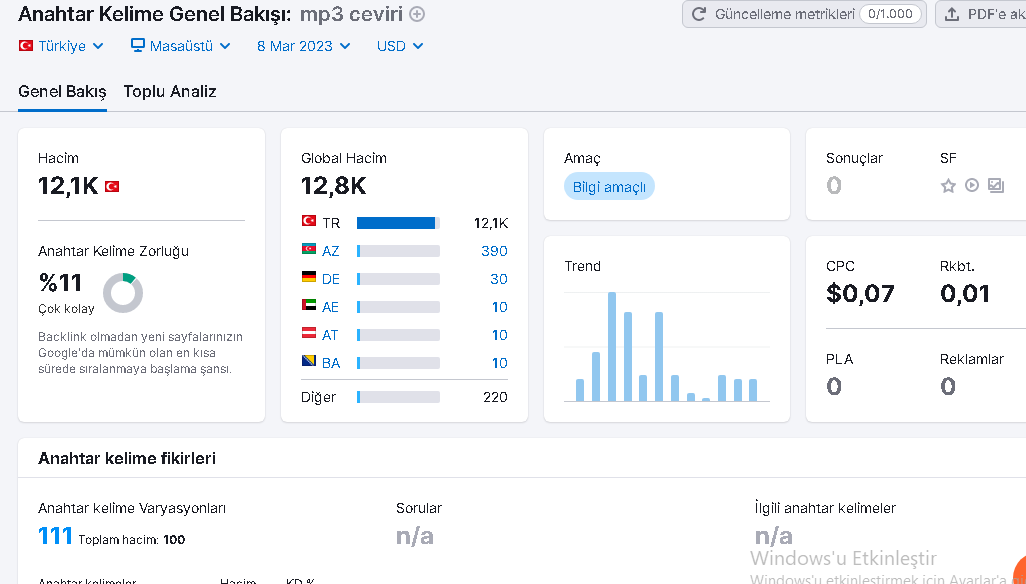Click the İlgili anahtar kelimeler label

coord(825,508)
